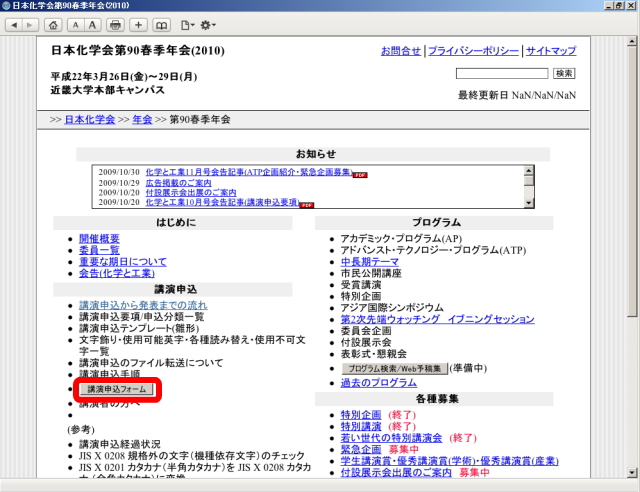Click the forward navigation arrow
Image resolution: width=640 pixels, height=492 pixels.
coord(30,25)
